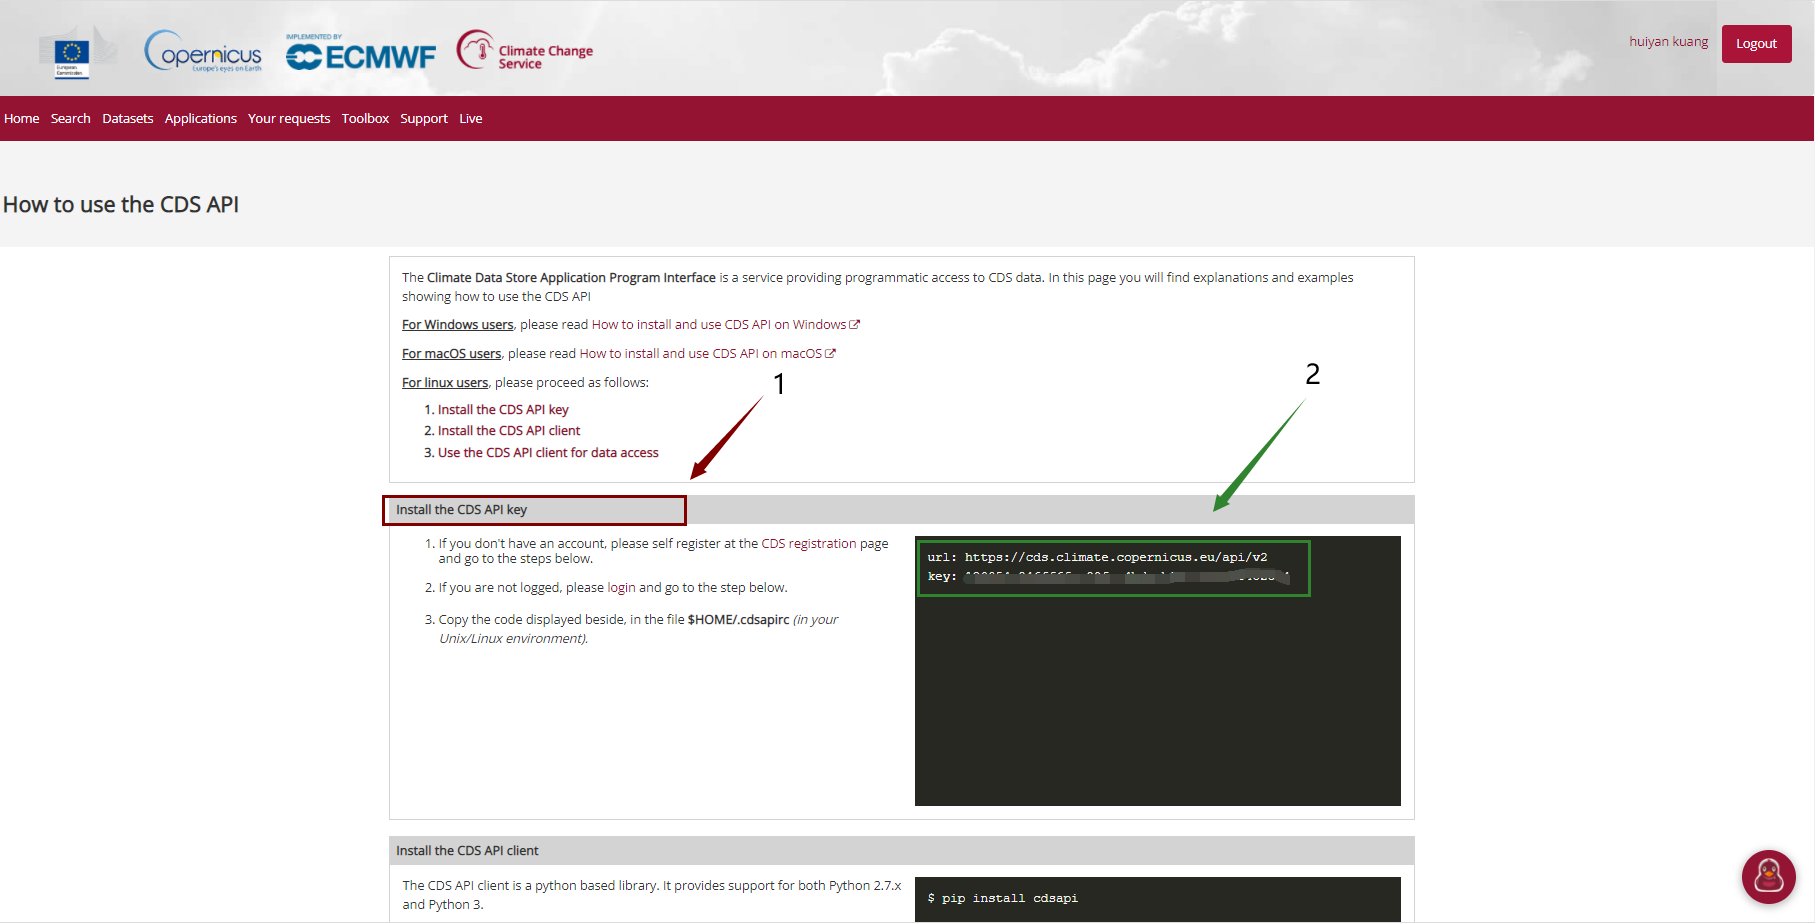1815x924 pixels.
Task: Click the external link icon beside Windows instructions
Action: click(855, 324)
